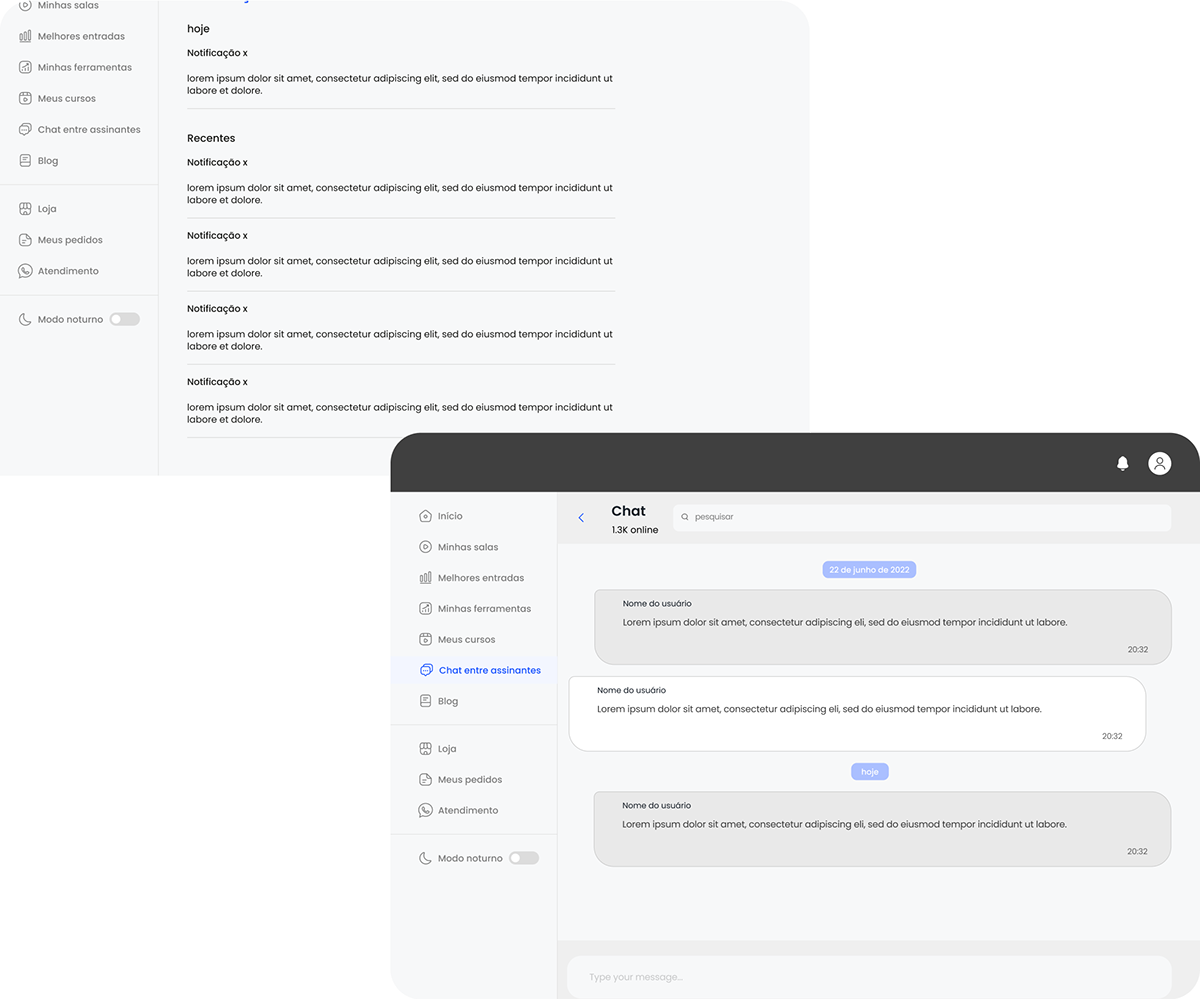
Task: Click Meus cursos label in chat window sidebar
Action: (467, 639)
